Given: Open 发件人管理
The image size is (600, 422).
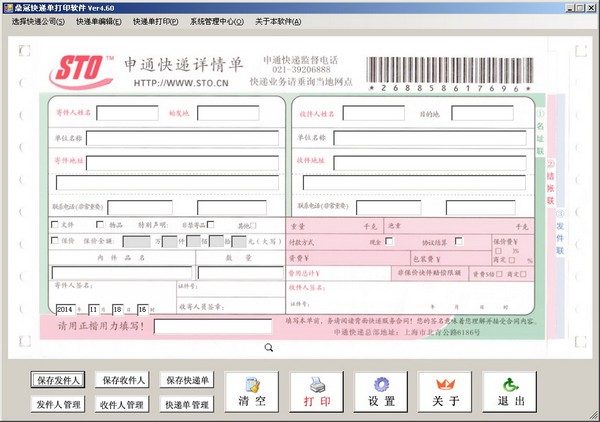Looking at the screenshot, I should [58, 404].
